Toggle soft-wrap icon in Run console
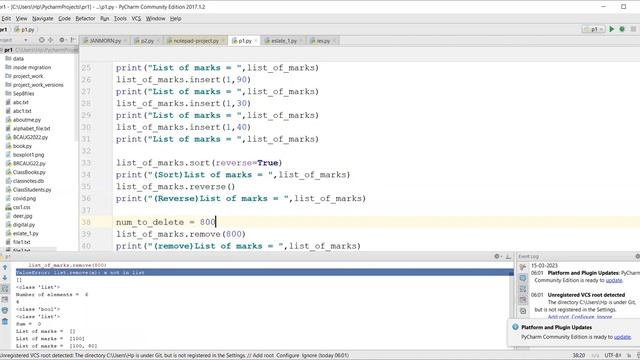 click(x=5, y=289)
